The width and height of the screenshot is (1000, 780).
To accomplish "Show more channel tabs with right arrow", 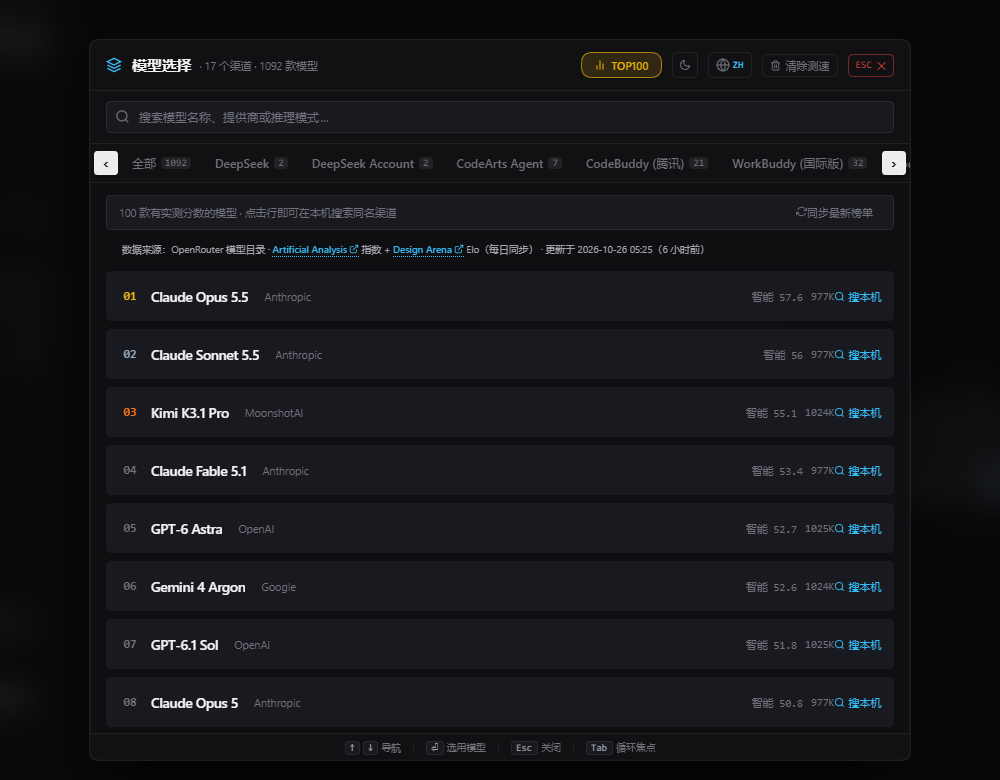I will (893, 163).
